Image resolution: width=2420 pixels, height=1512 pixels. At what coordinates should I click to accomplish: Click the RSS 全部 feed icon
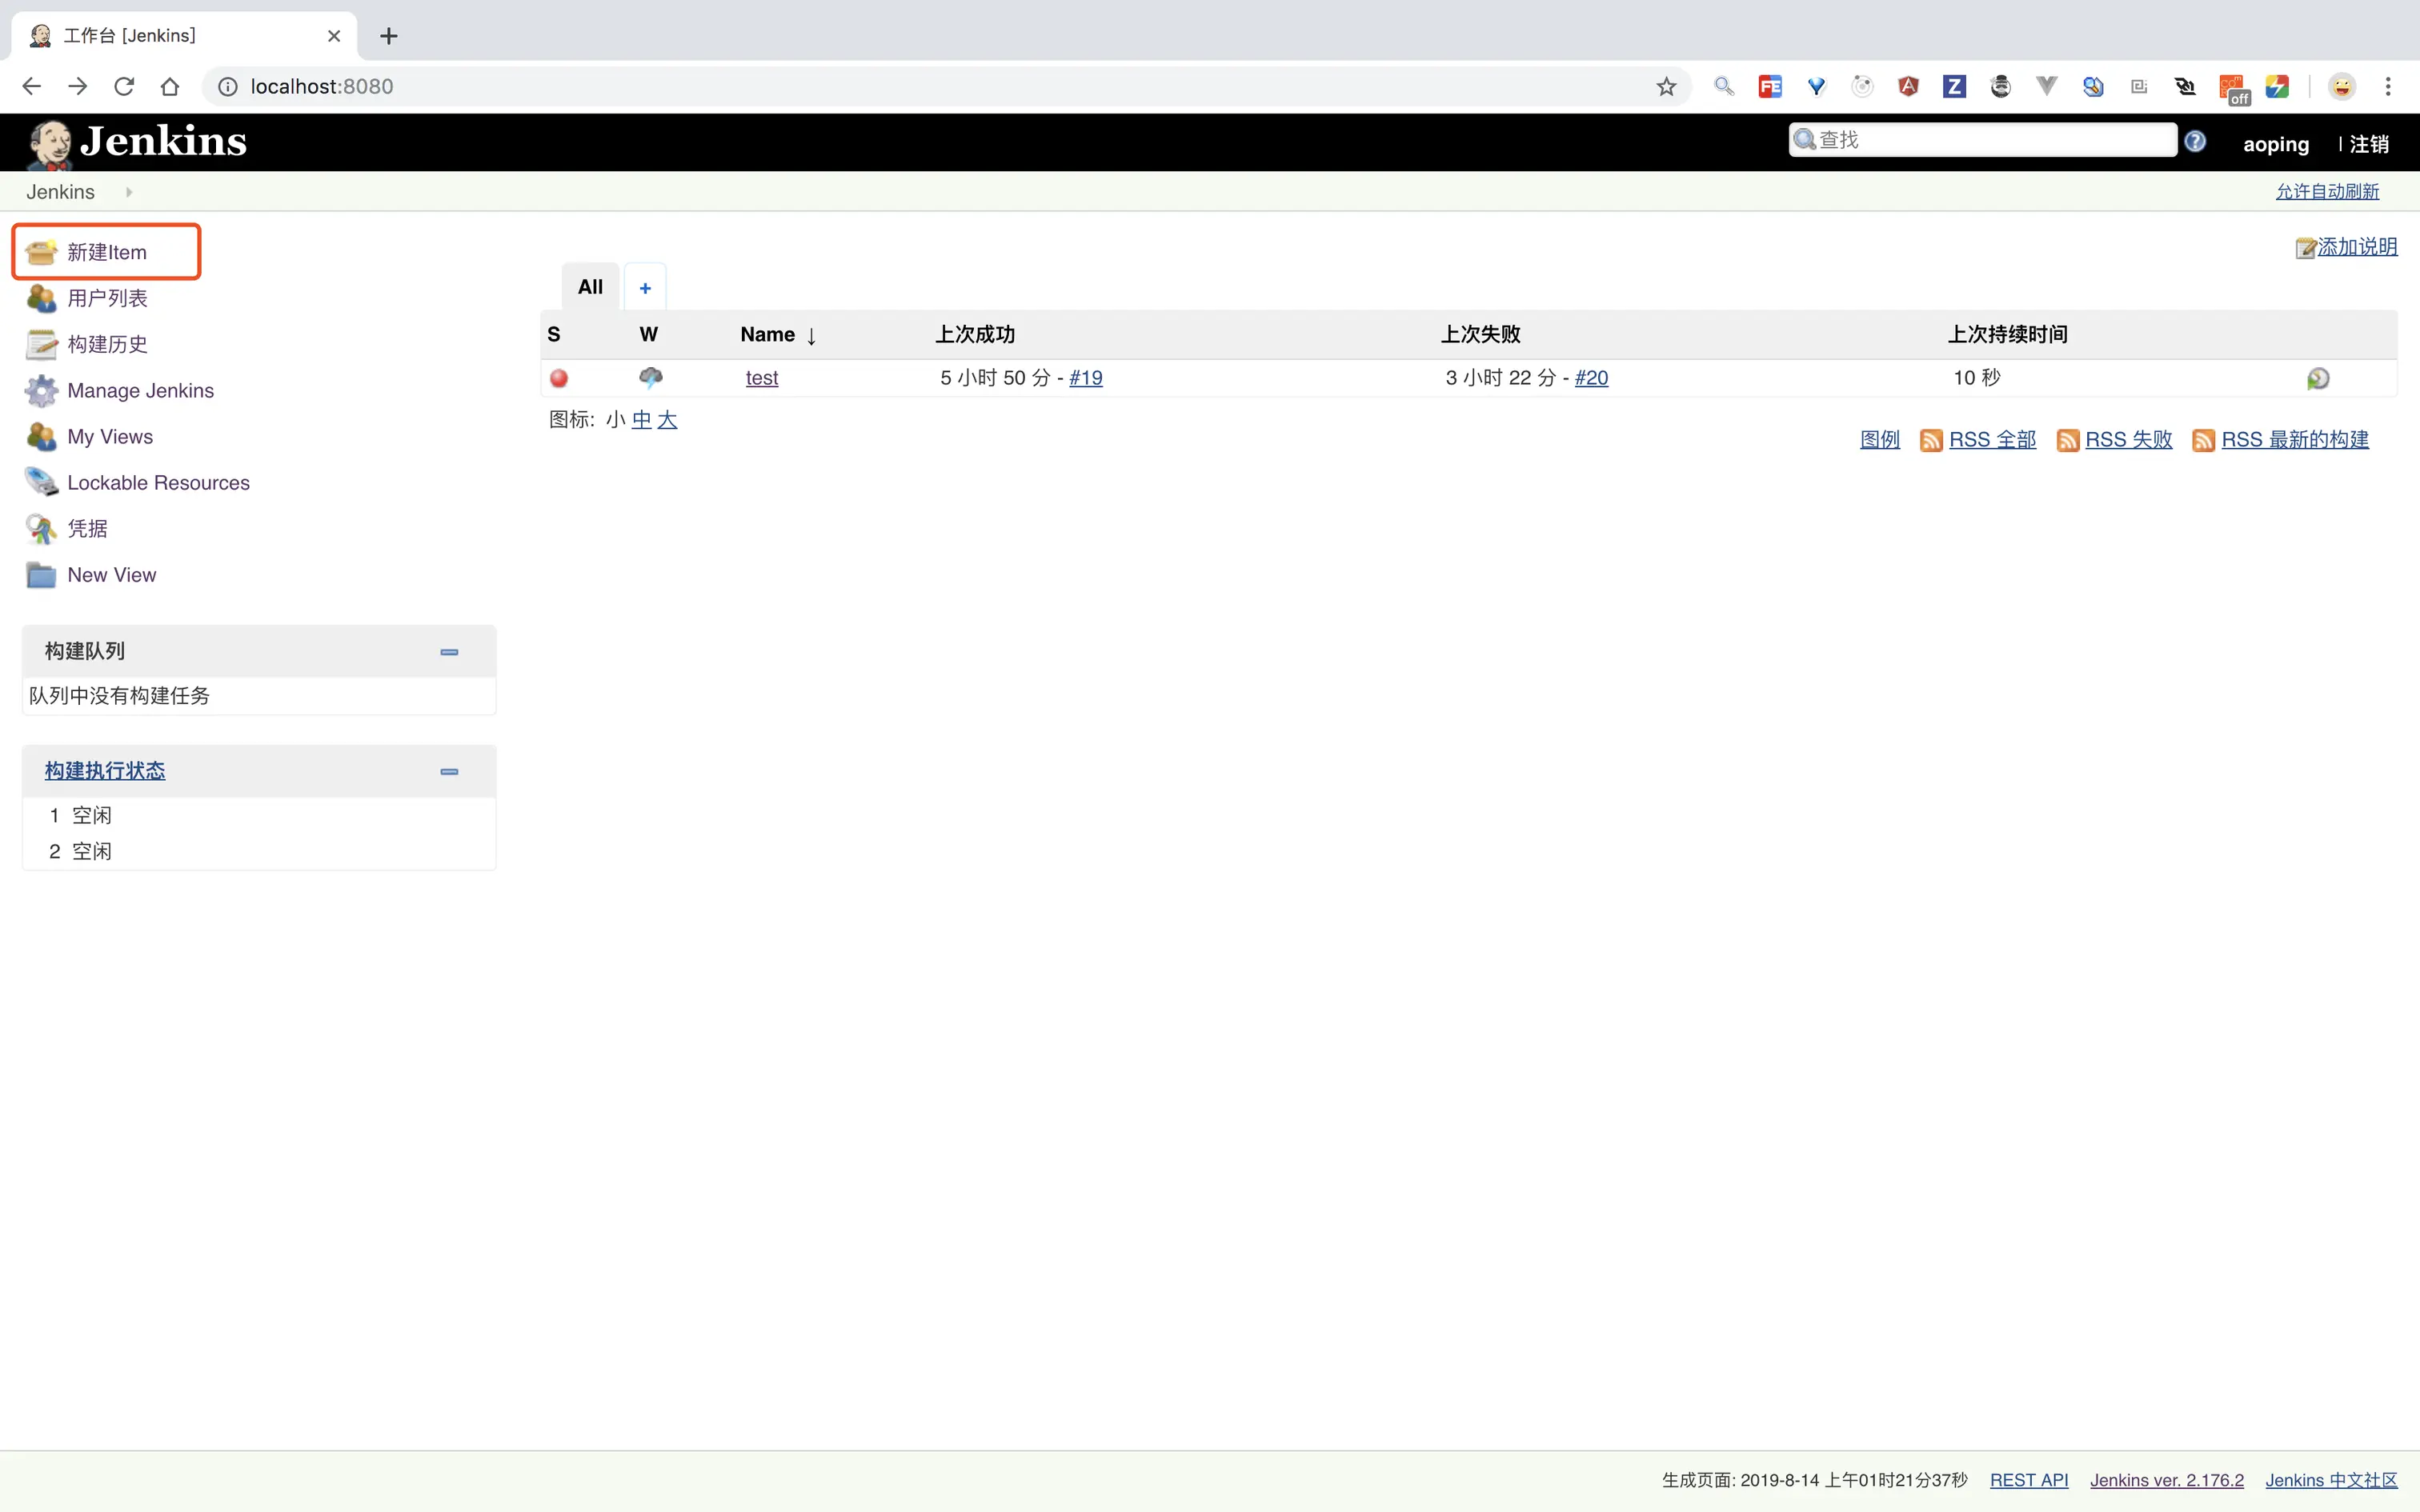point(1930,440)
